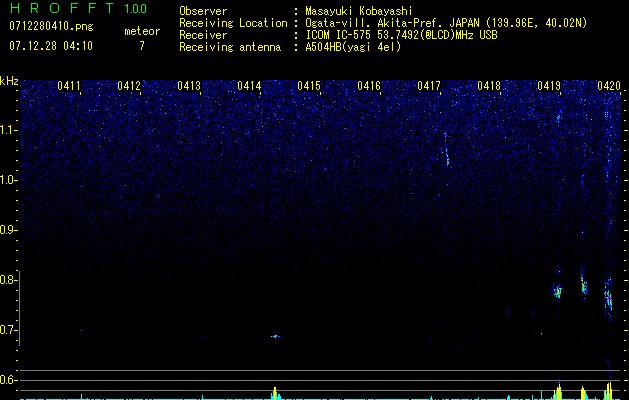Click the vertical echo streak after 0417
Screen dimensions: 629x400
(x=447, y=150)
